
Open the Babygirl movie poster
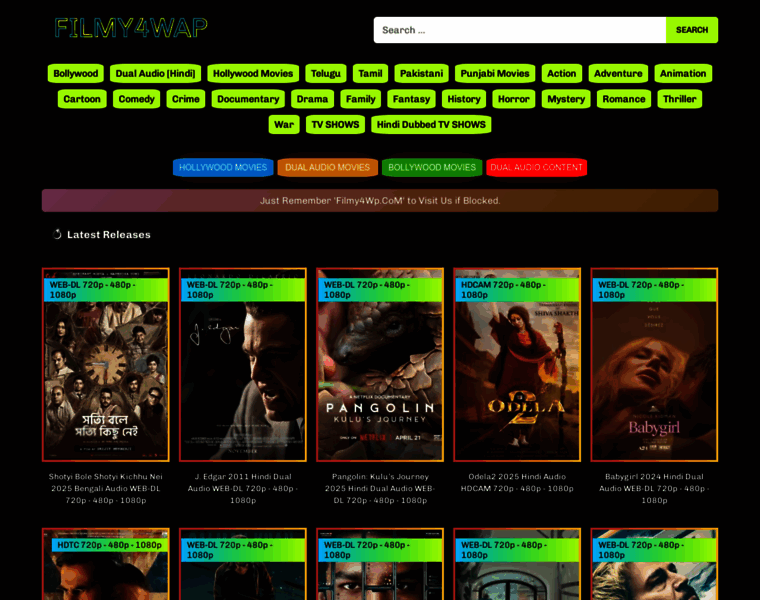(654, 364)
